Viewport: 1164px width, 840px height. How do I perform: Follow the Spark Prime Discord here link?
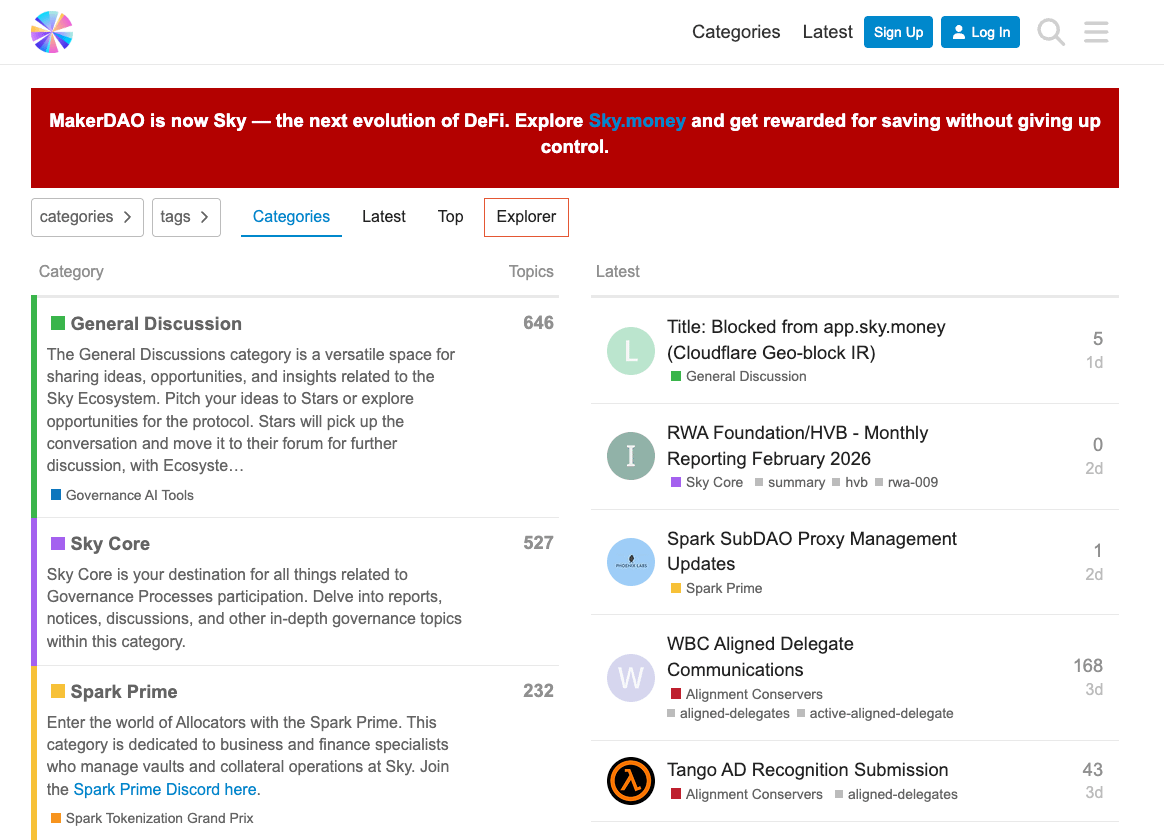point(165,790)
